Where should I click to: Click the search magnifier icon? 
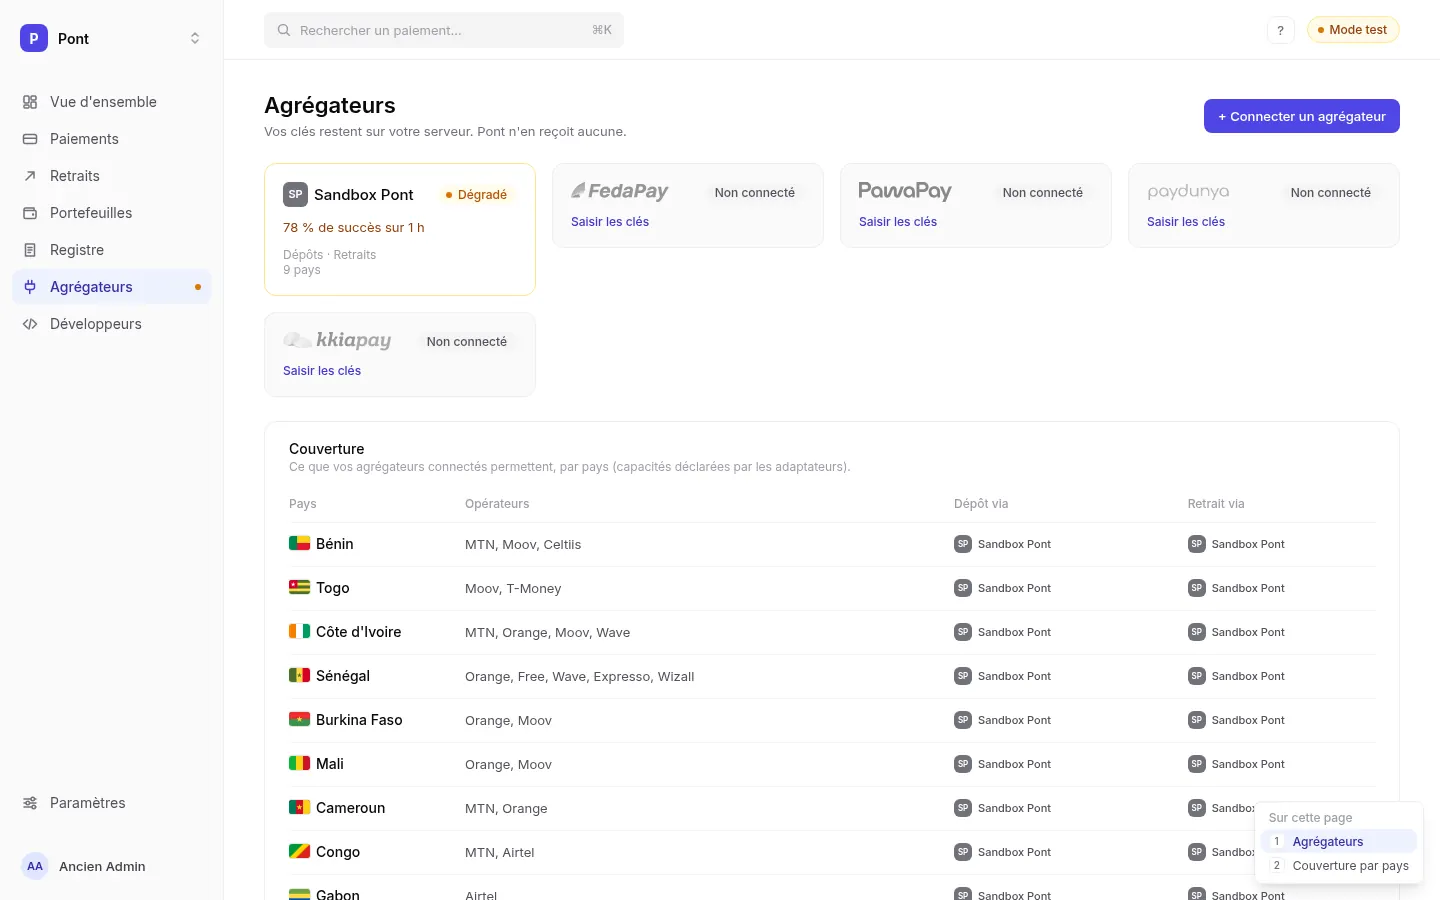(x=284, y=30)
